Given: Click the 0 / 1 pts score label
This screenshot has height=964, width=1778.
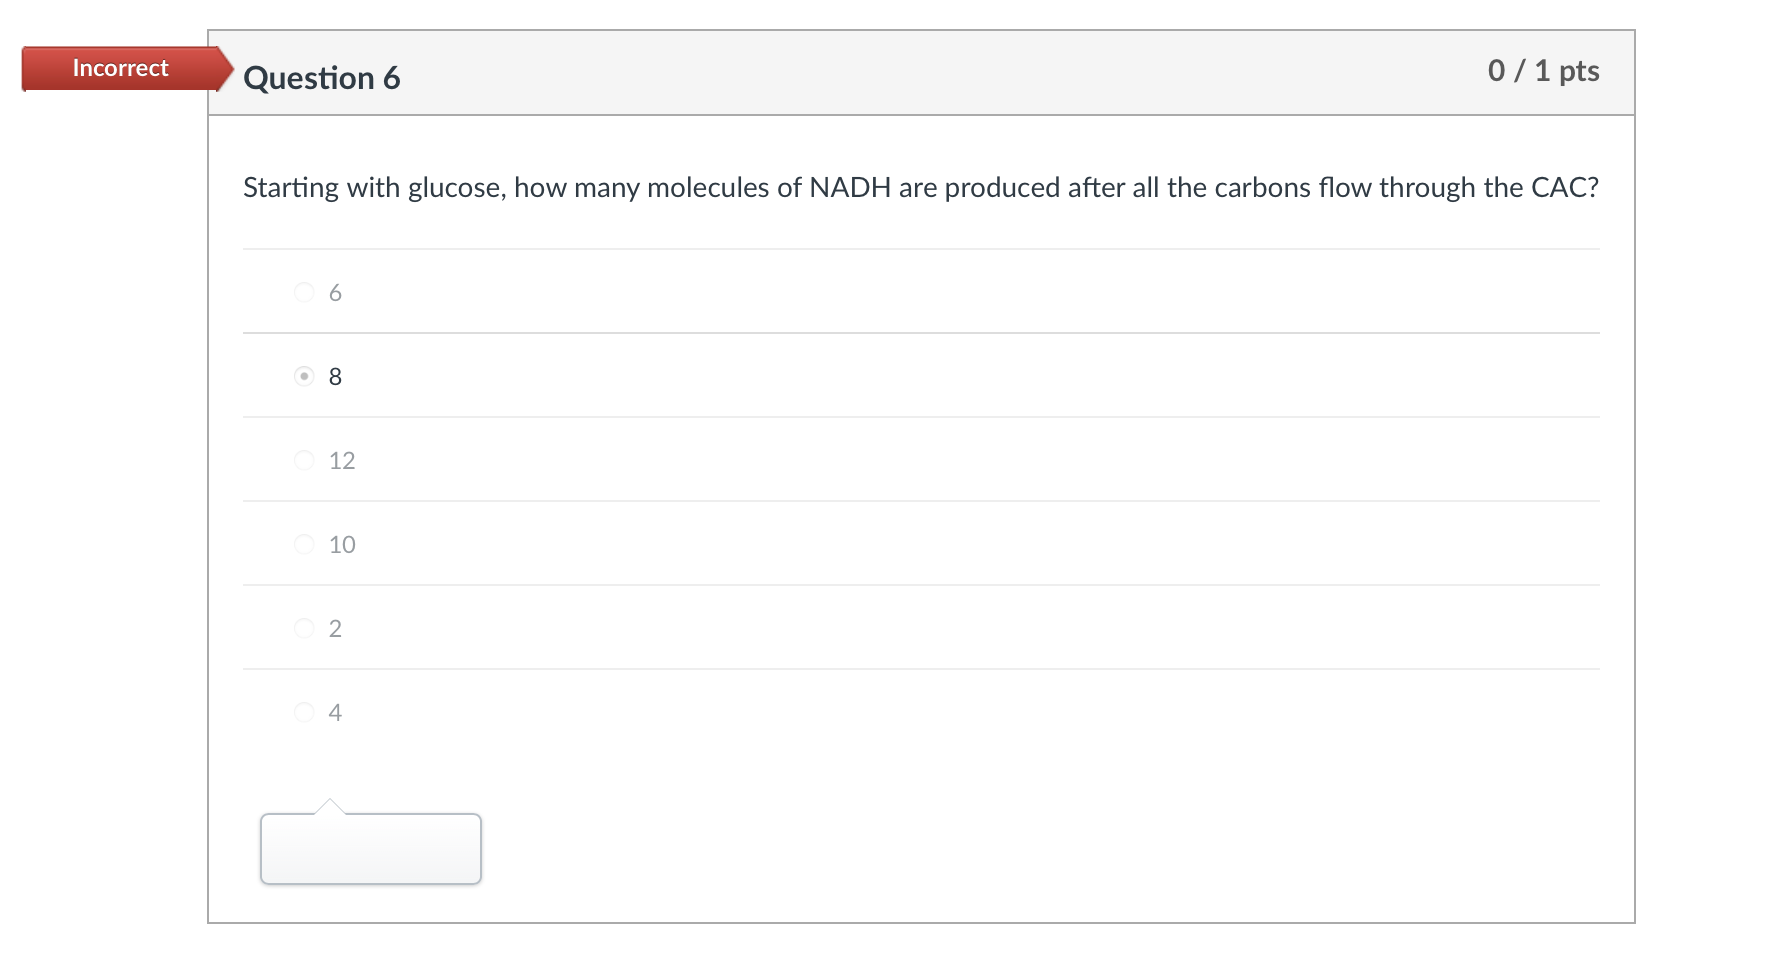Looking at the screenshot, I should pos(1543,71).
